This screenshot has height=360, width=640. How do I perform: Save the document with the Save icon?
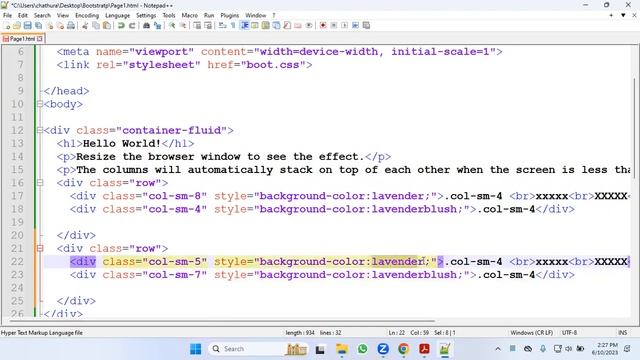pyautogui.click(x=27, y=25)
